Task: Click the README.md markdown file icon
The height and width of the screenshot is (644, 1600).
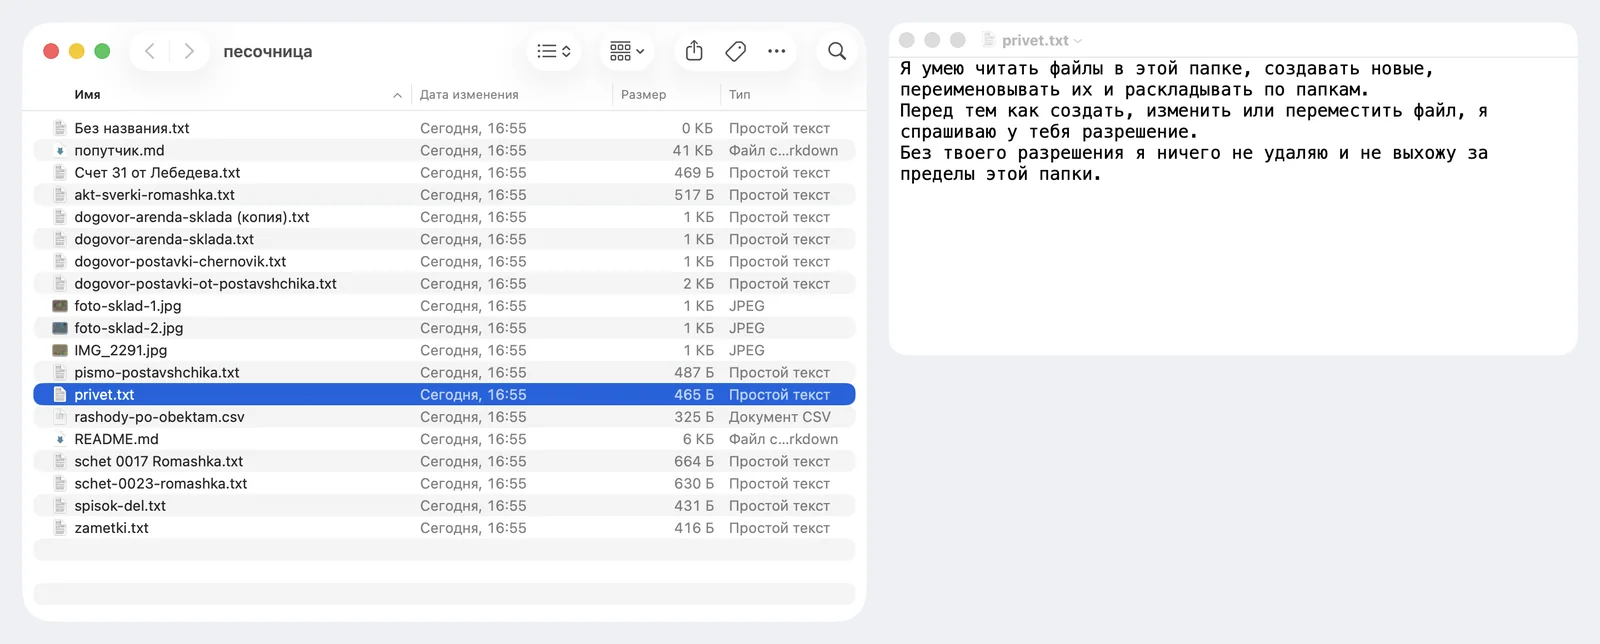Action: coord(60,439)
